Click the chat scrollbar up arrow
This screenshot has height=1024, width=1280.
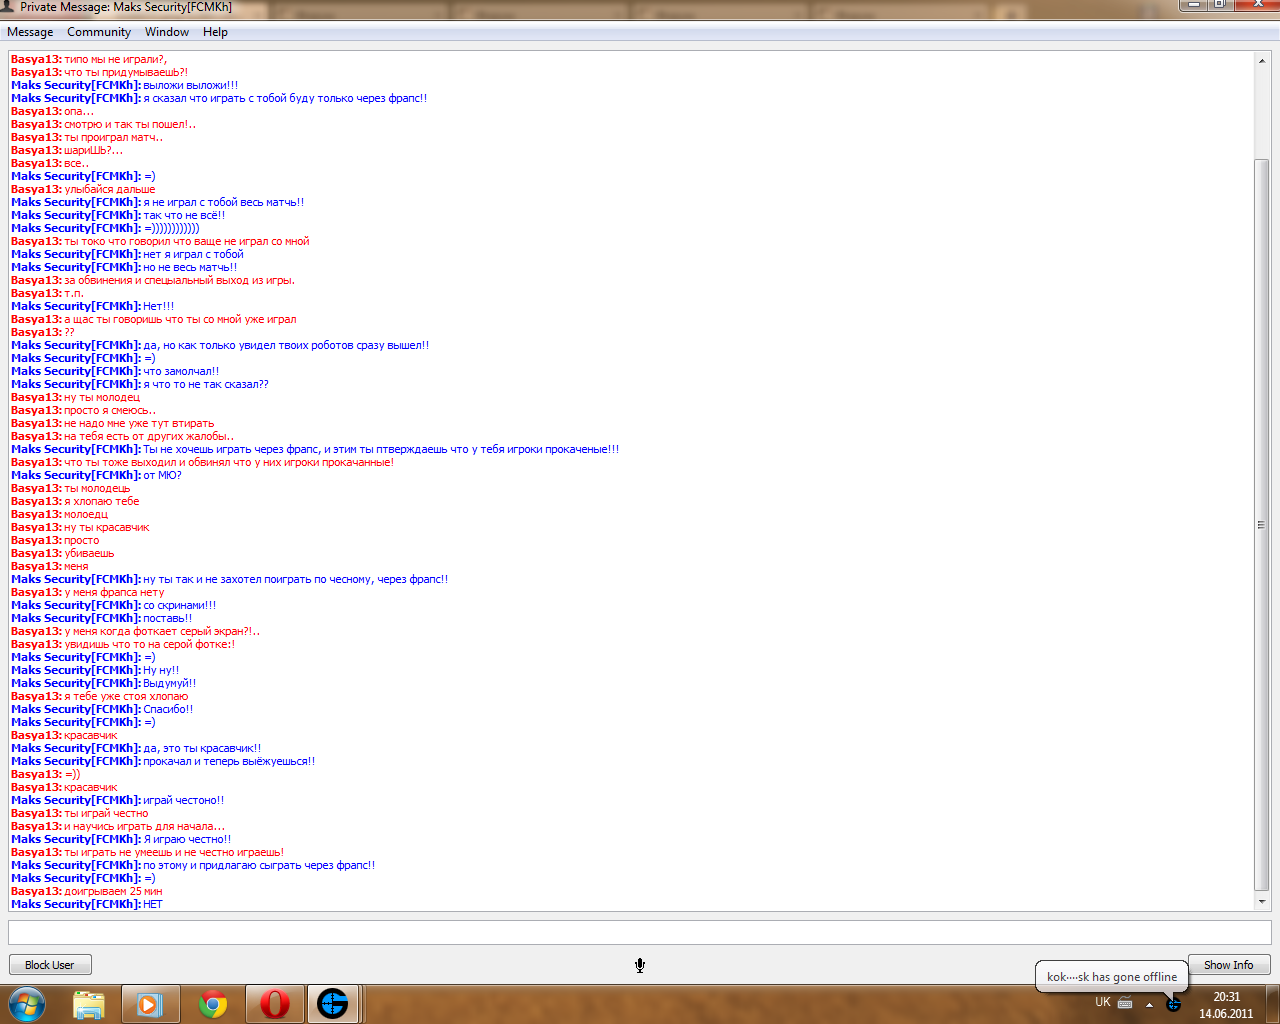click(1262, 61)
